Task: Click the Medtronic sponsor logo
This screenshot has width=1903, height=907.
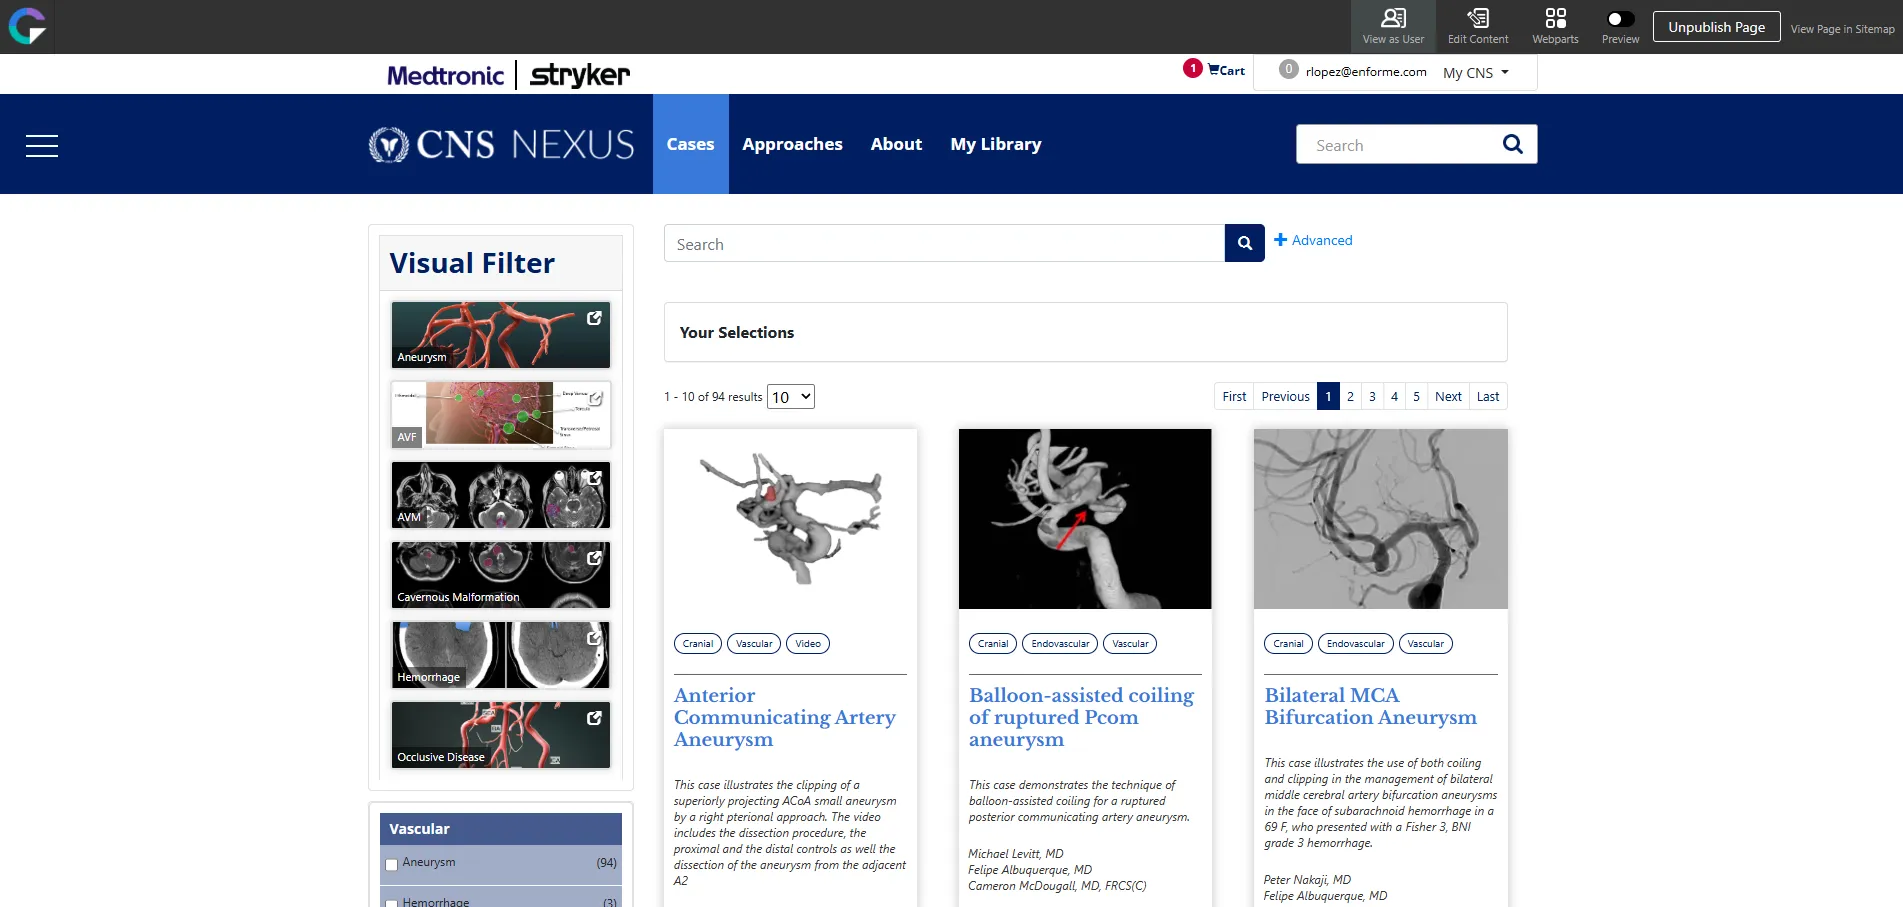Action: [x=445, y=75]
